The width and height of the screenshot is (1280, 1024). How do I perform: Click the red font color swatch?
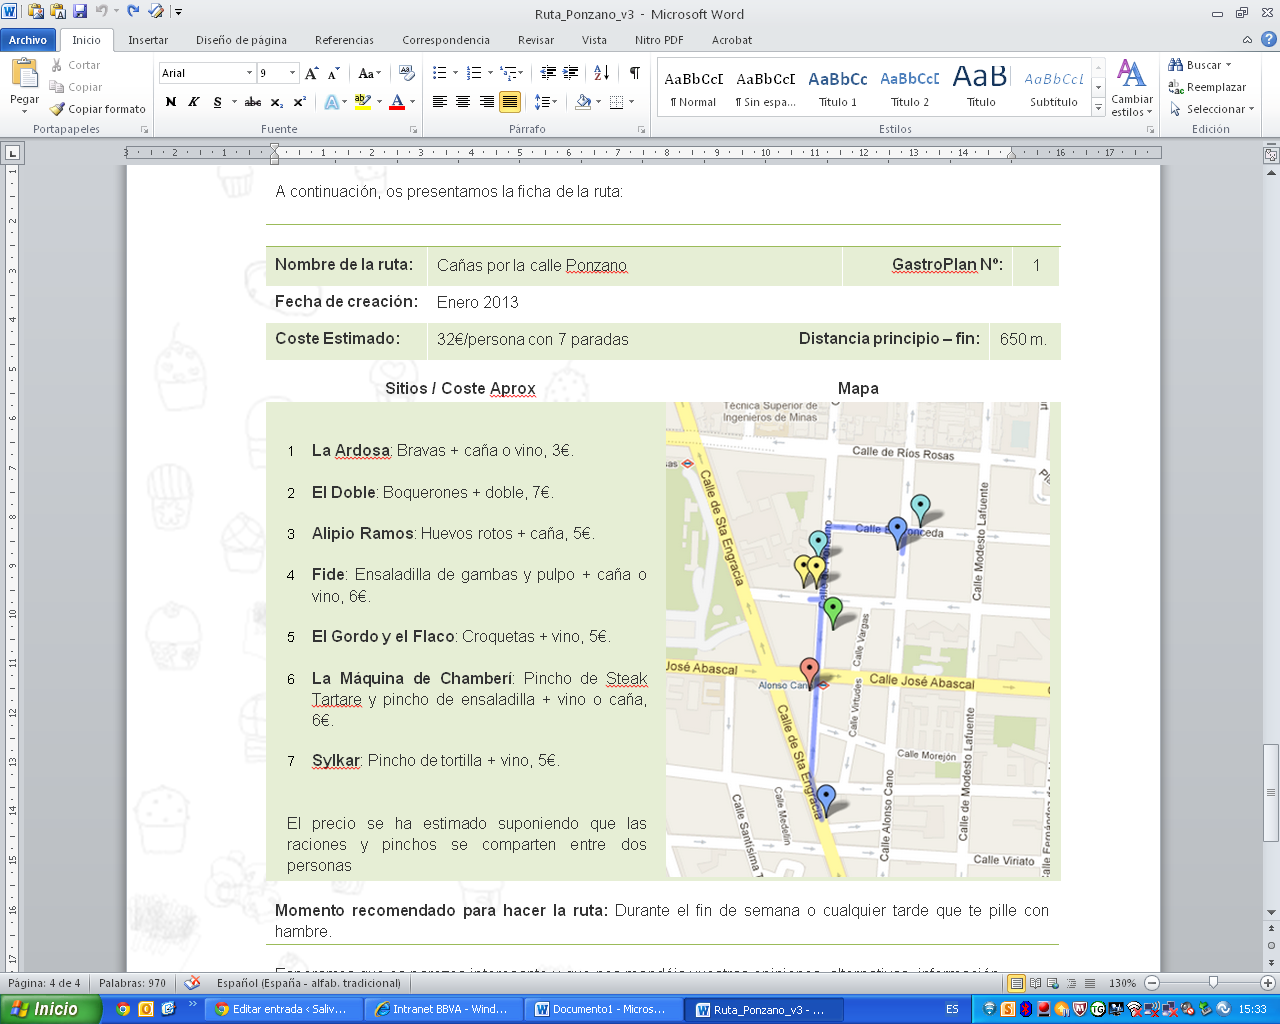(397, 102)
